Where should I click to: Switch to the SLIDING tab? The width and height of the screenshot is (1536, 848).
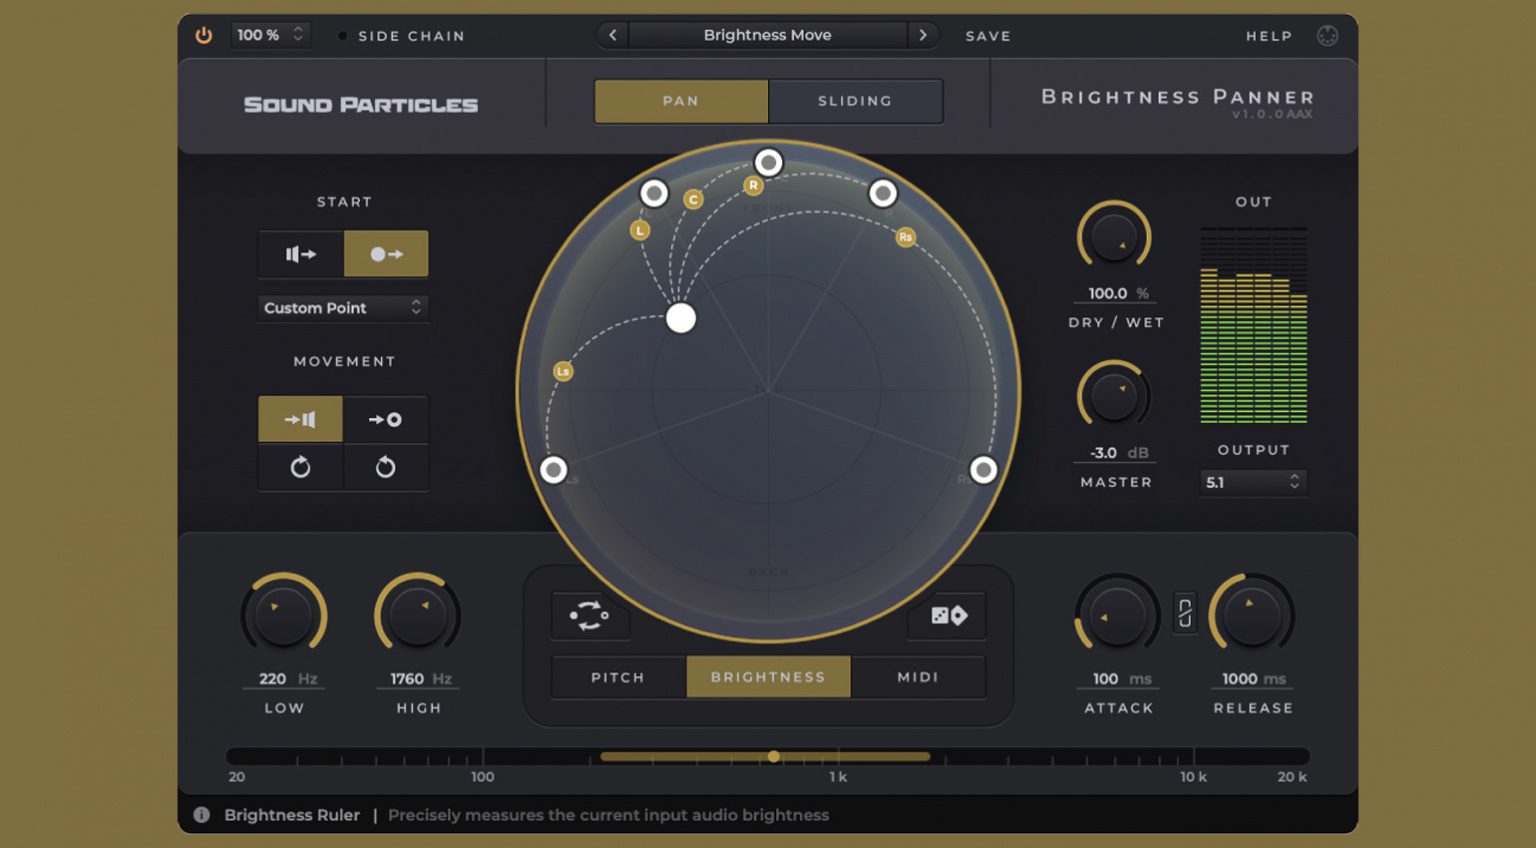pyautogui.click(x=855, y=101)
